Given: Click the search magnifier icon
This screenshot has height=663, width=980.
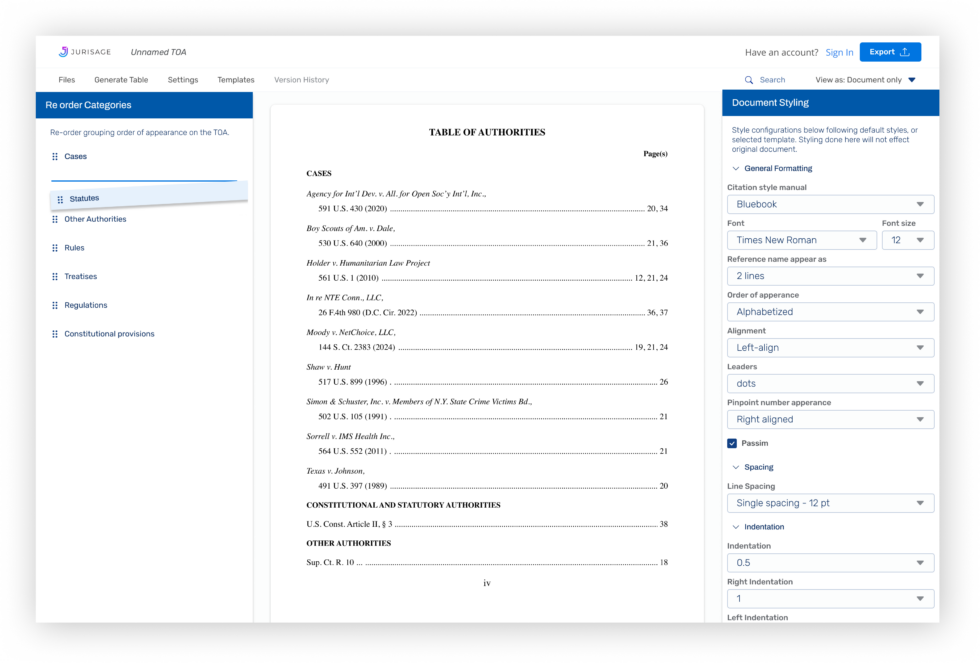Looking at the screenshot, I should (749, 80).
